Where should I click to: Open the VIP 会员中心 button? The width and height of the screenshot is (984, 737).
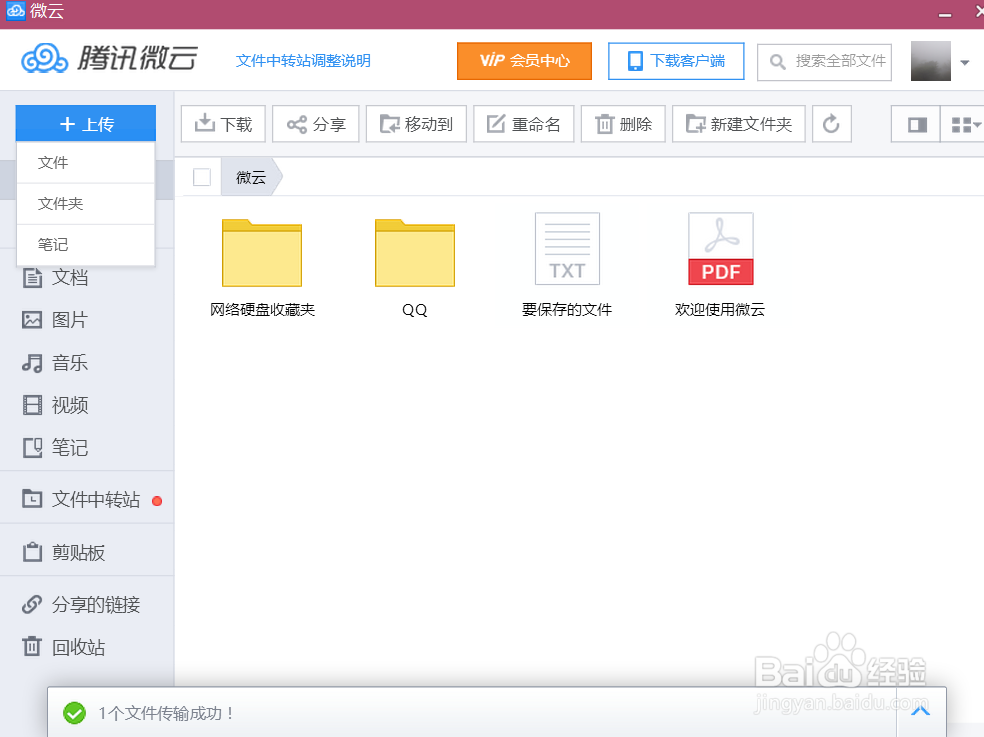(x=525, y=61)
